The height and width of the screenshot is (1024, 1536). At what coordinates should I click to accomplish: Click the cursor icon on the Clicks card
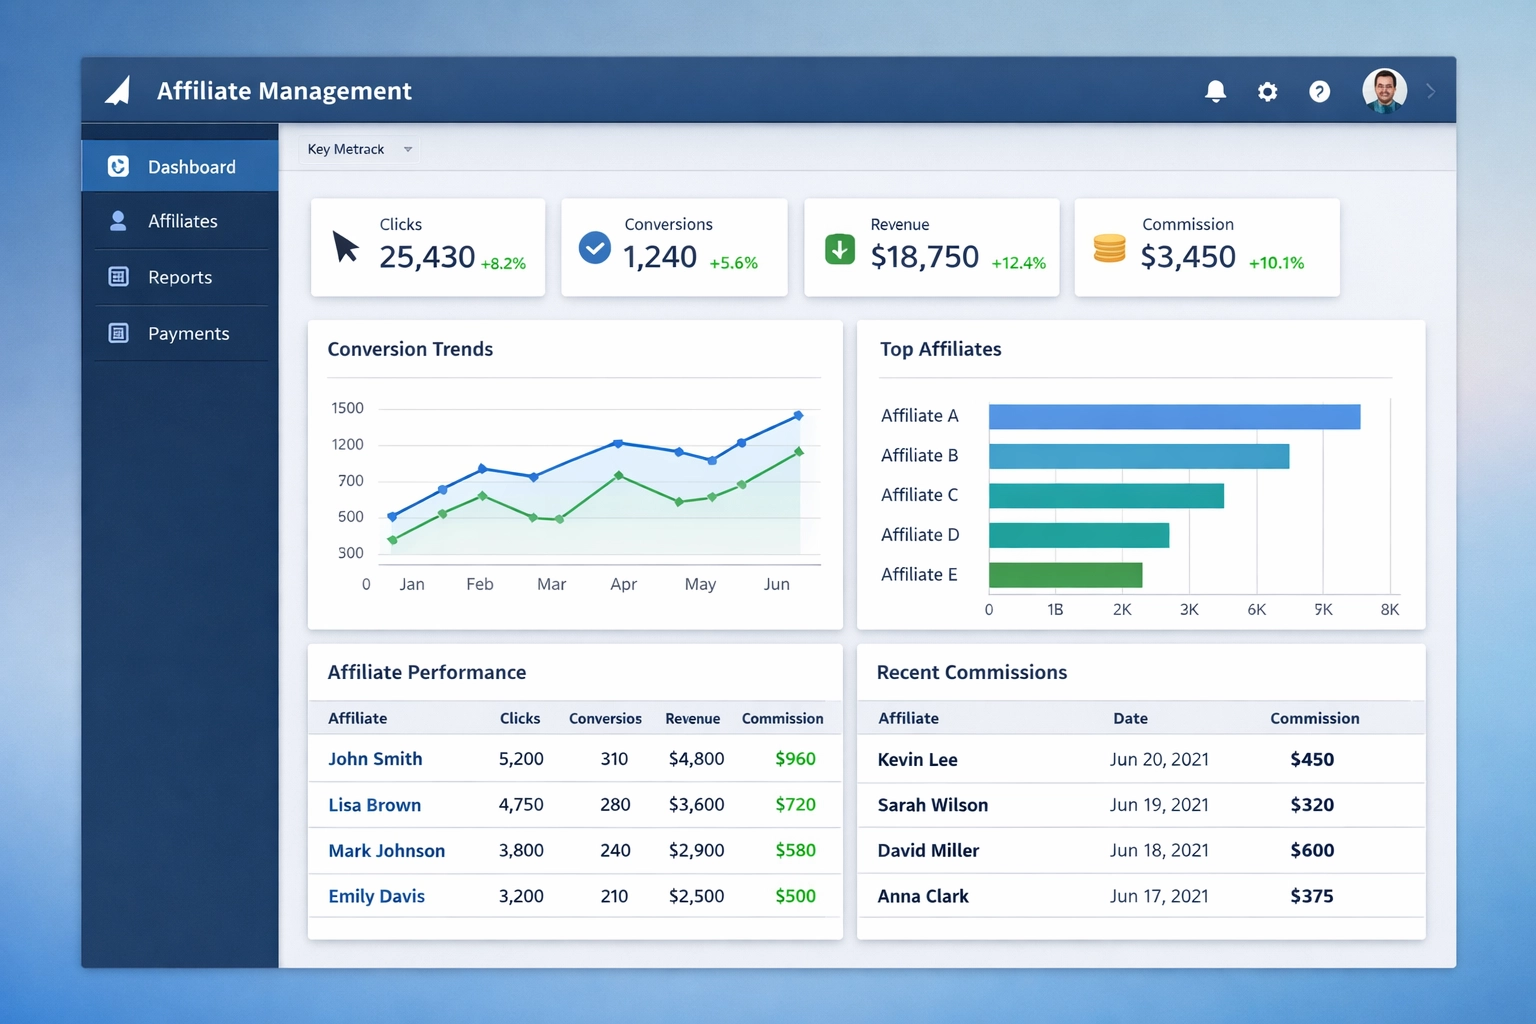(345, 248)
